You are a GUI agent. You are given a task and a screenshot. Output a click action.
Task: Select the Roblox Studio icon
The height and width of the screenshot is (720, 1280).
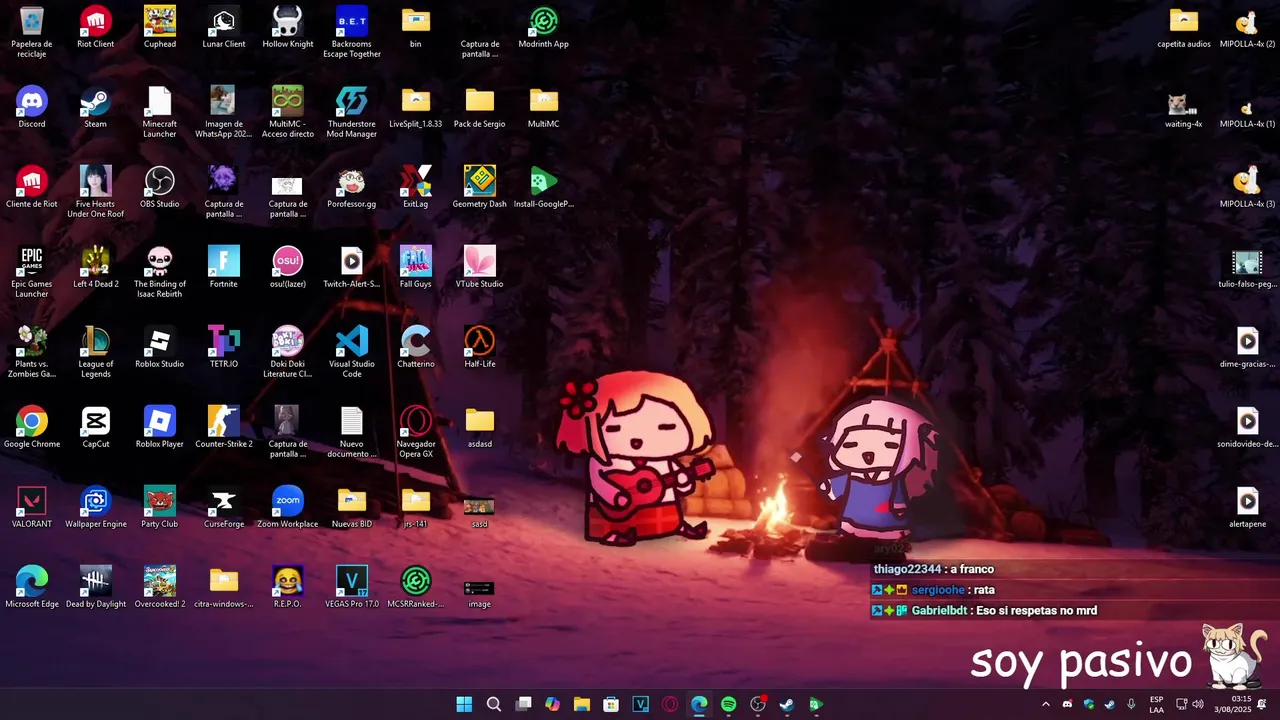click(160, 347)
